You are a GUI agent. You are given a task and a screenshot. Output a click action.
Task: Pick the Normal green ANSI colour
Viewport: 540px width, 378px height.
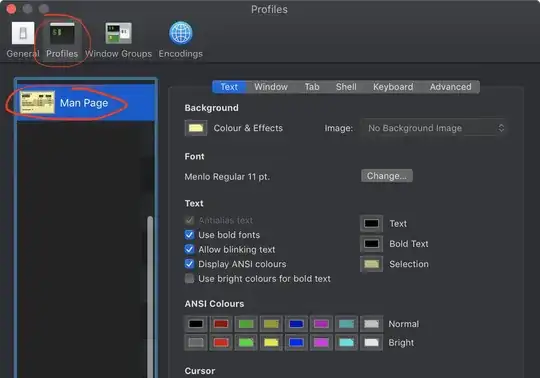(246, 324)
